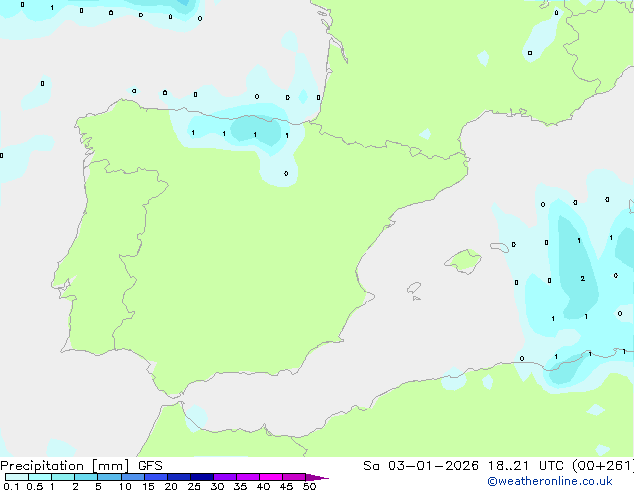Click the arrow tip above 50 on legend
Image resolution: width=634 pixels, height=490 pixels.
317,477
